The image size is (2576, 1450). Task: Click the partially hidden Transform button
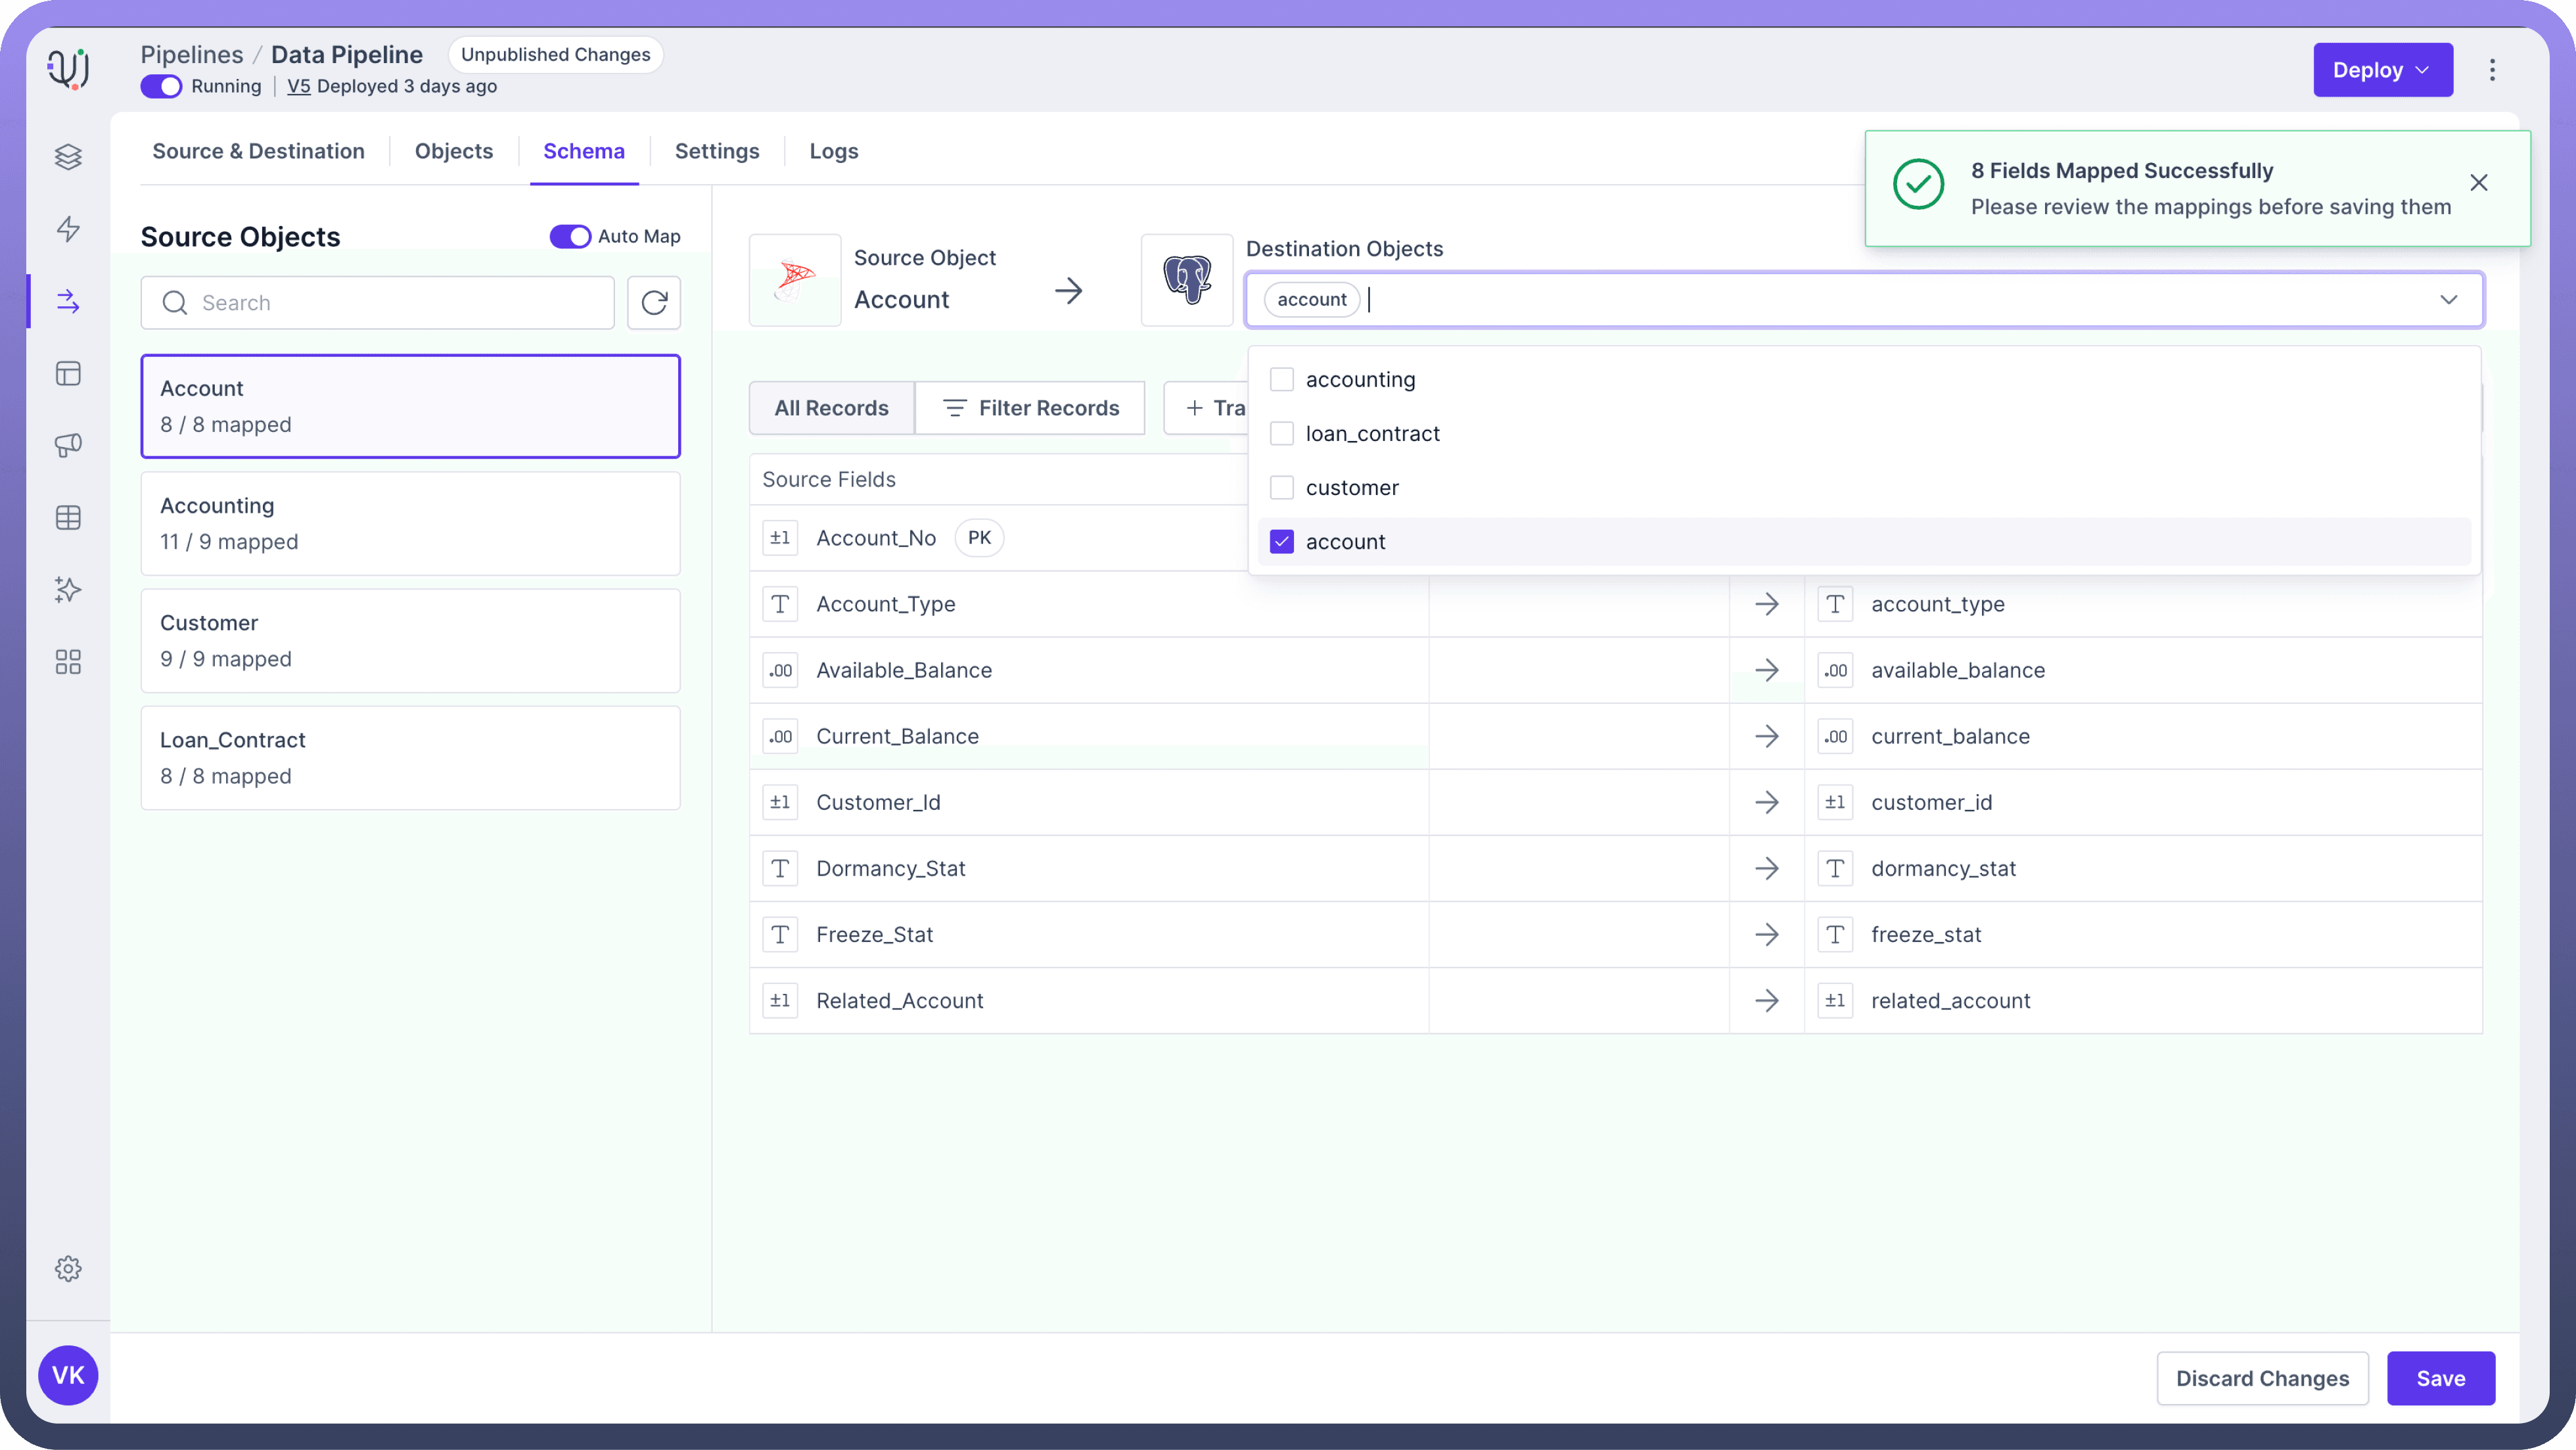[x=1206, y=407]
